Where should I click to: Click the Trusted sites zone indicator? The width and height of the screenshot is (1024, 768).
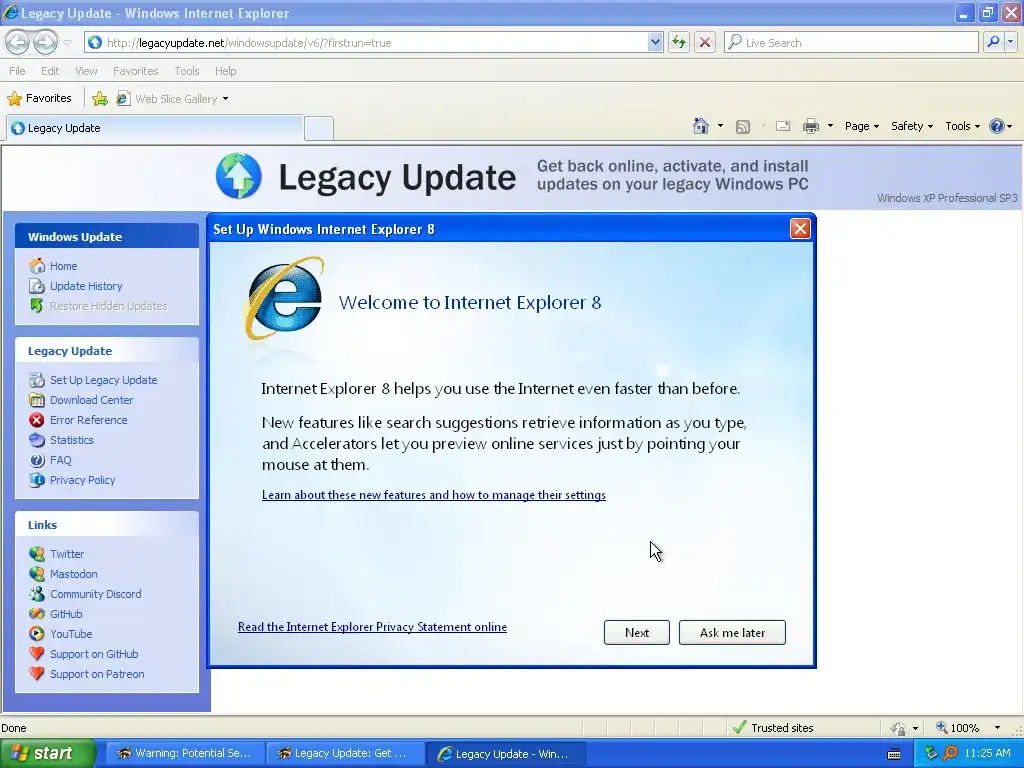tap(773, 728)
